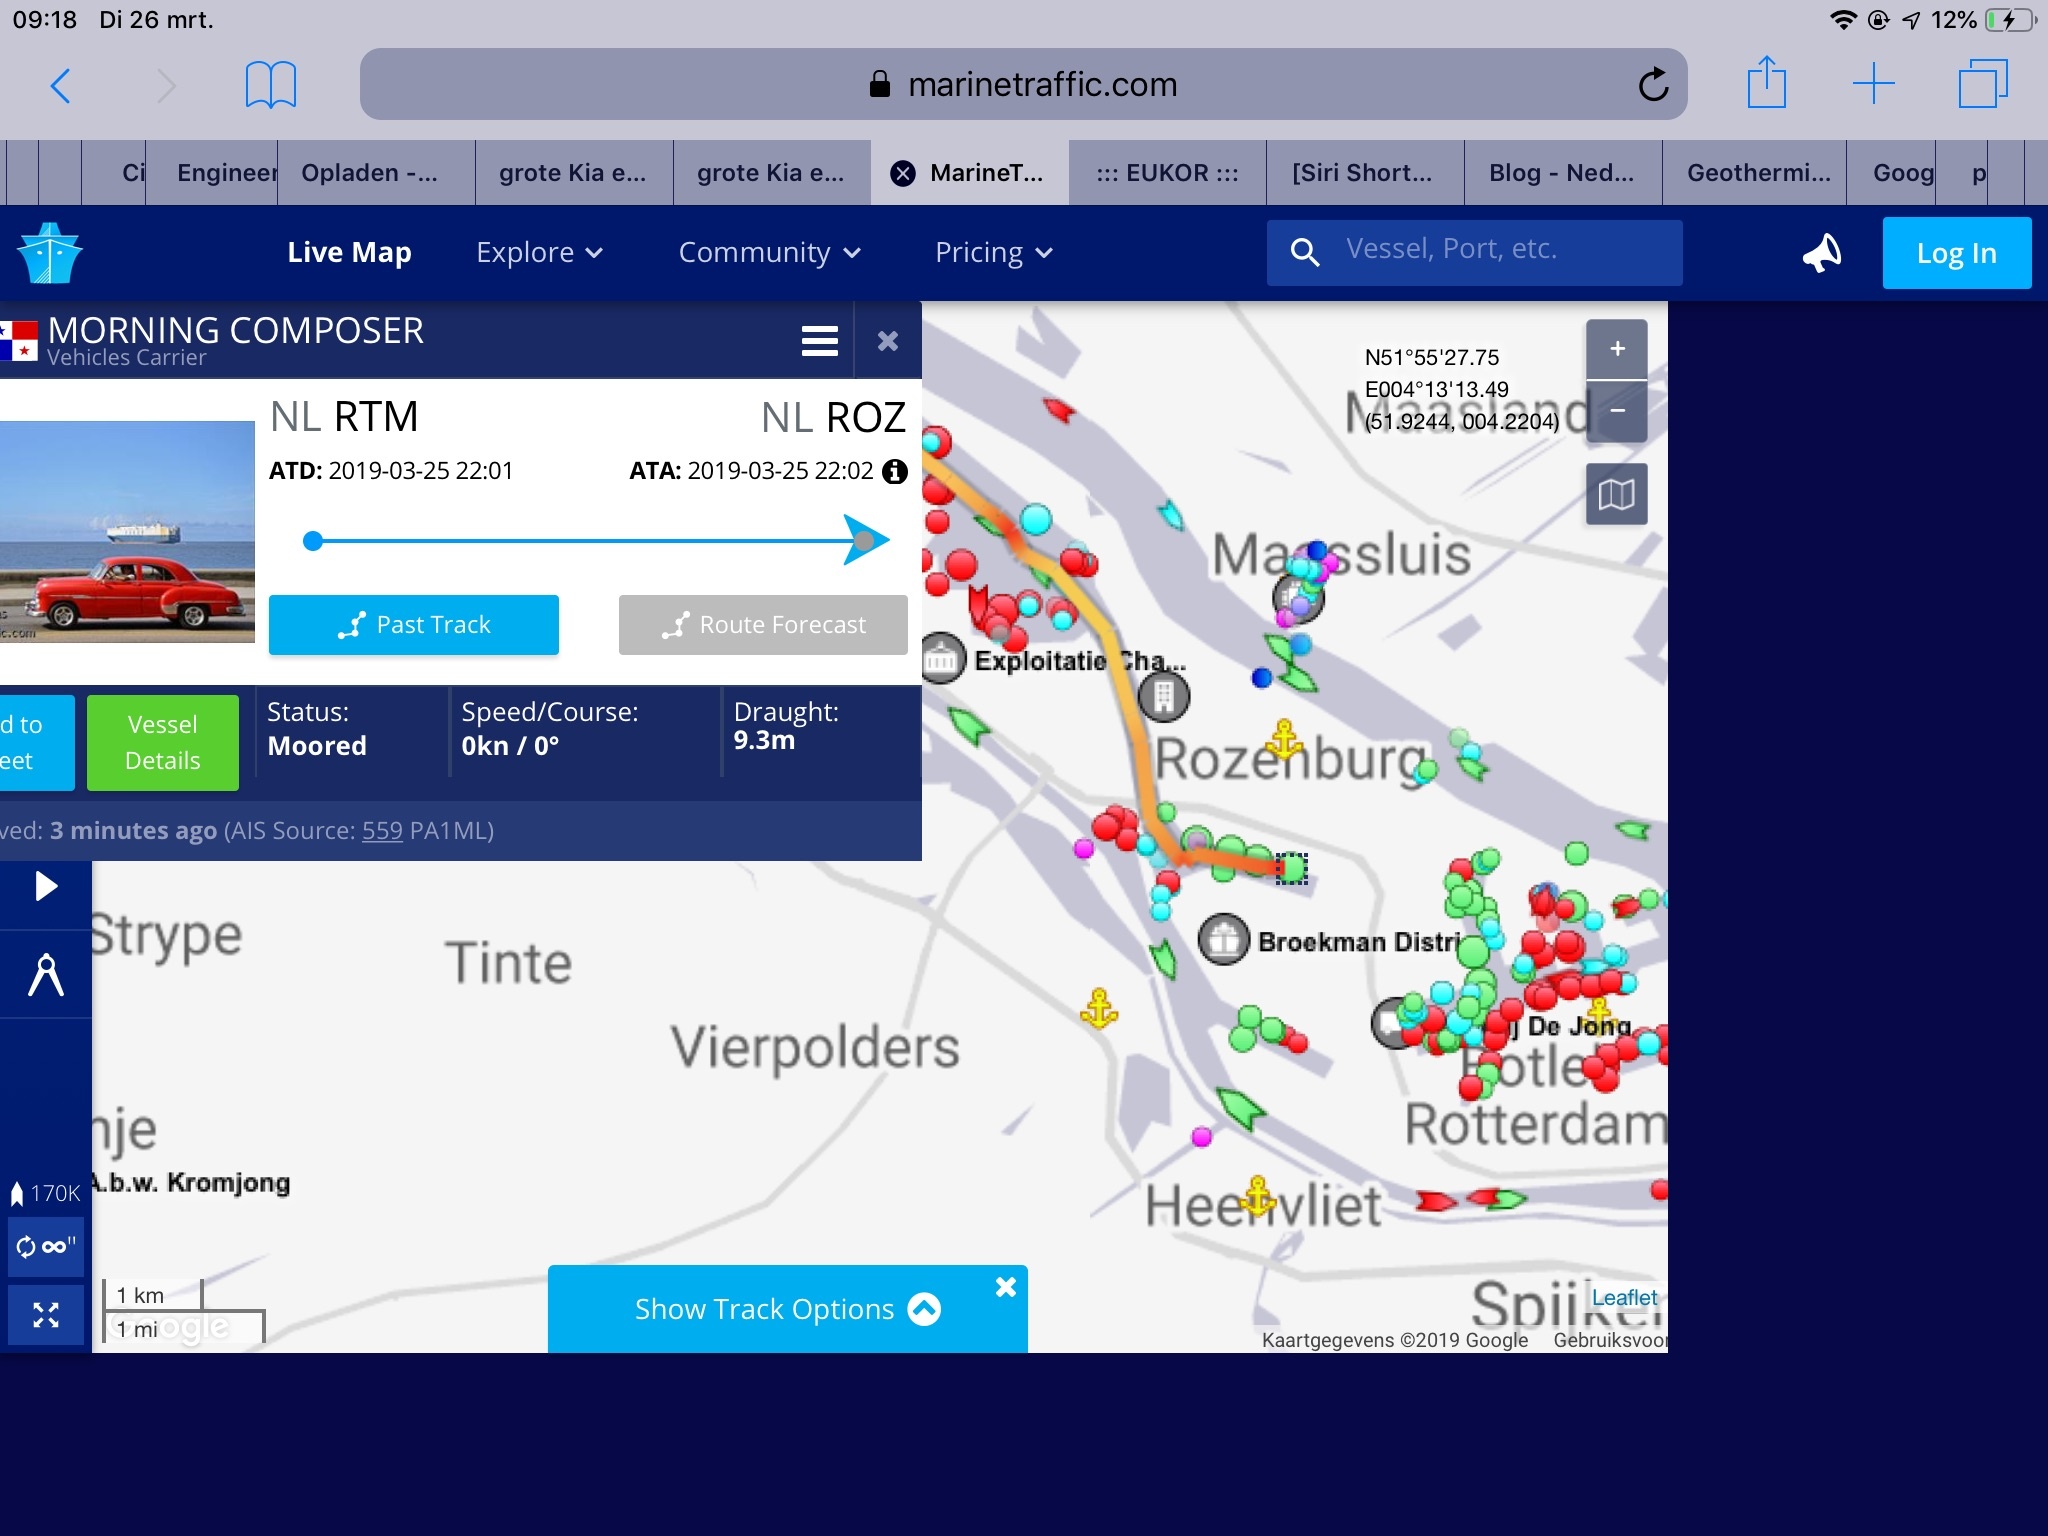Open the Live Map menu item
Screen dimensions: 2048x1536
point(349,253)
